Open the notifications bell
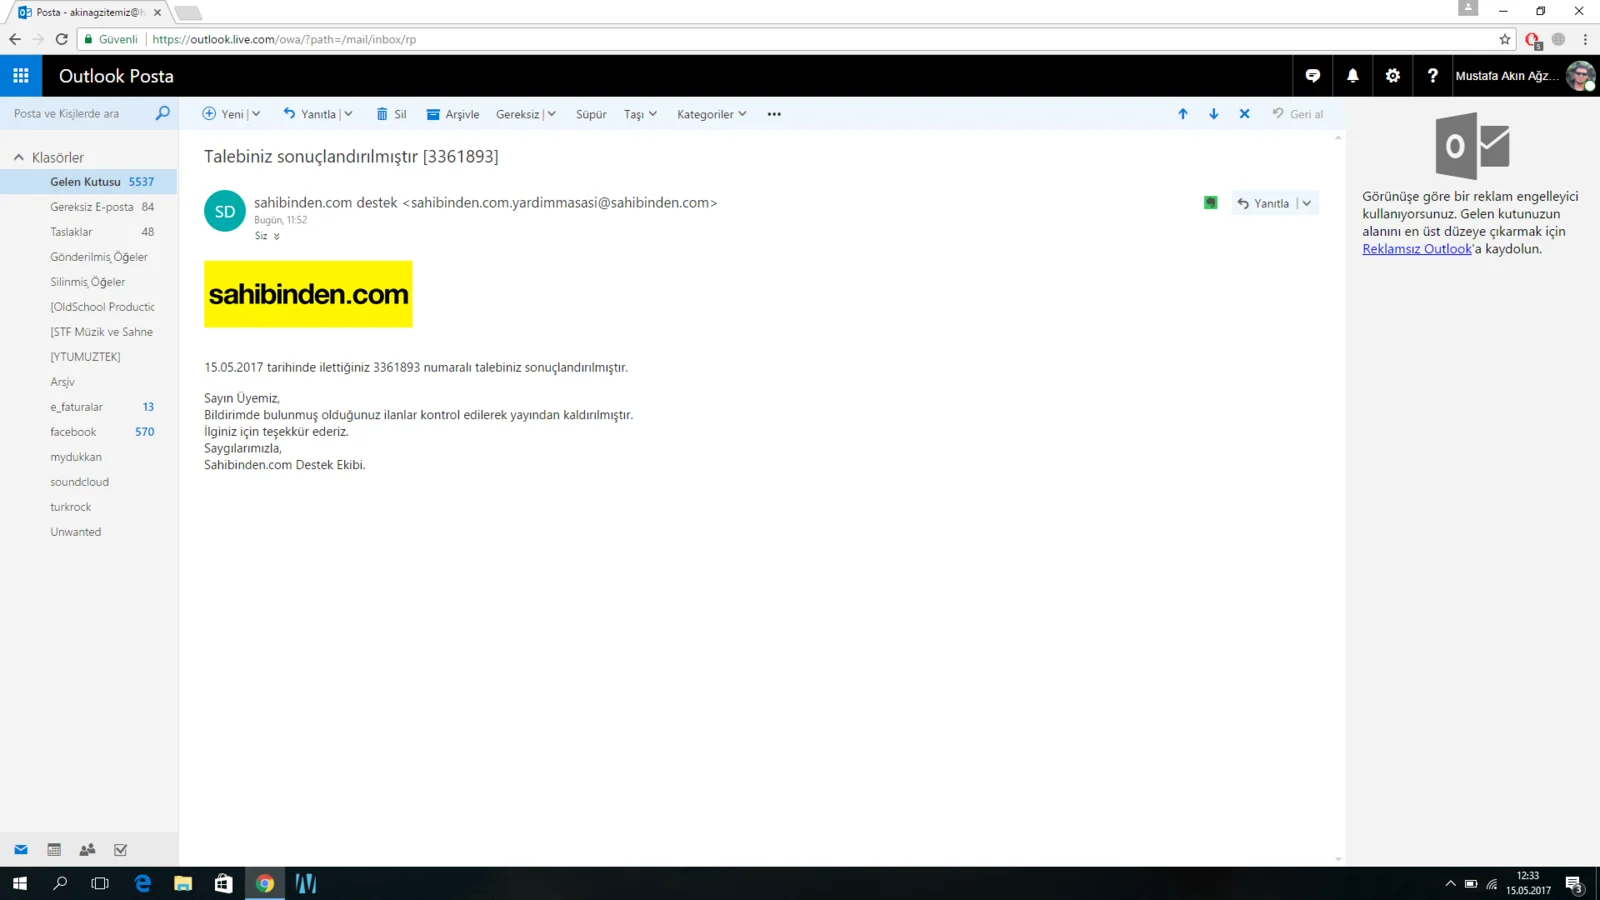This screenshot has height=900, width=1600. (x=1352, y=76)
